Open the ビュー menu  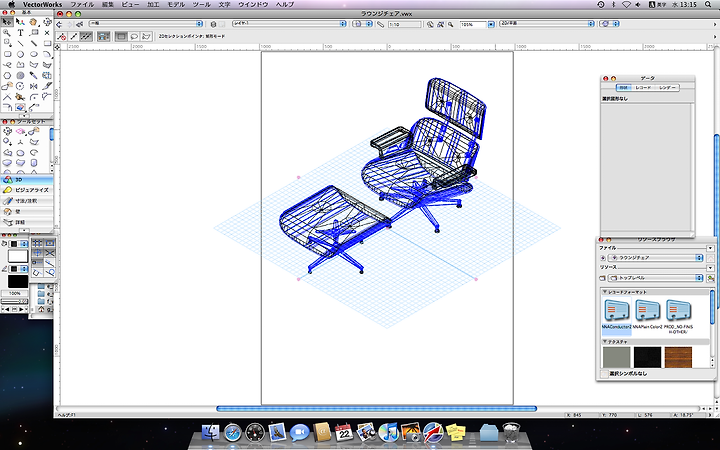pos(130,5)
